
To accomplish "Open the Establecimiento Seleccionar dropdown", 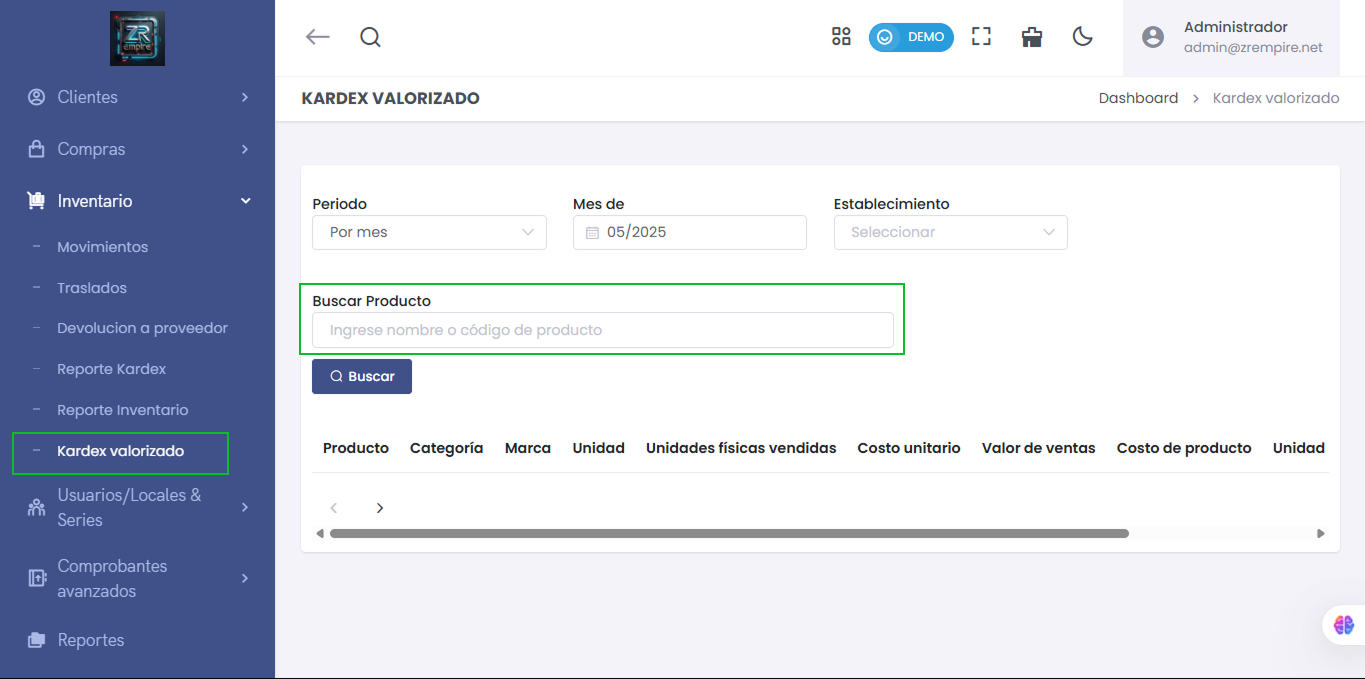I will tap(950, 232).
